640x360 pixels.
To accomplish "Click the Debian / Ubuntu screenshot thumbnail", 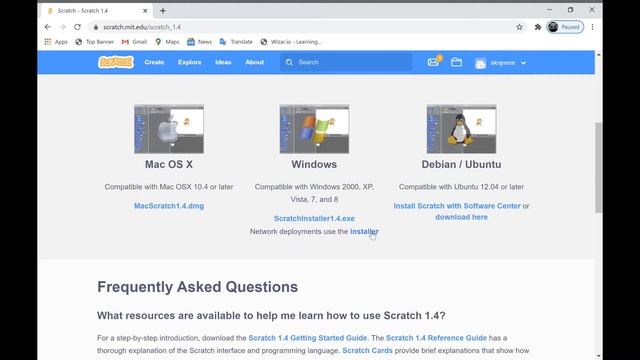I will (461, 129).
